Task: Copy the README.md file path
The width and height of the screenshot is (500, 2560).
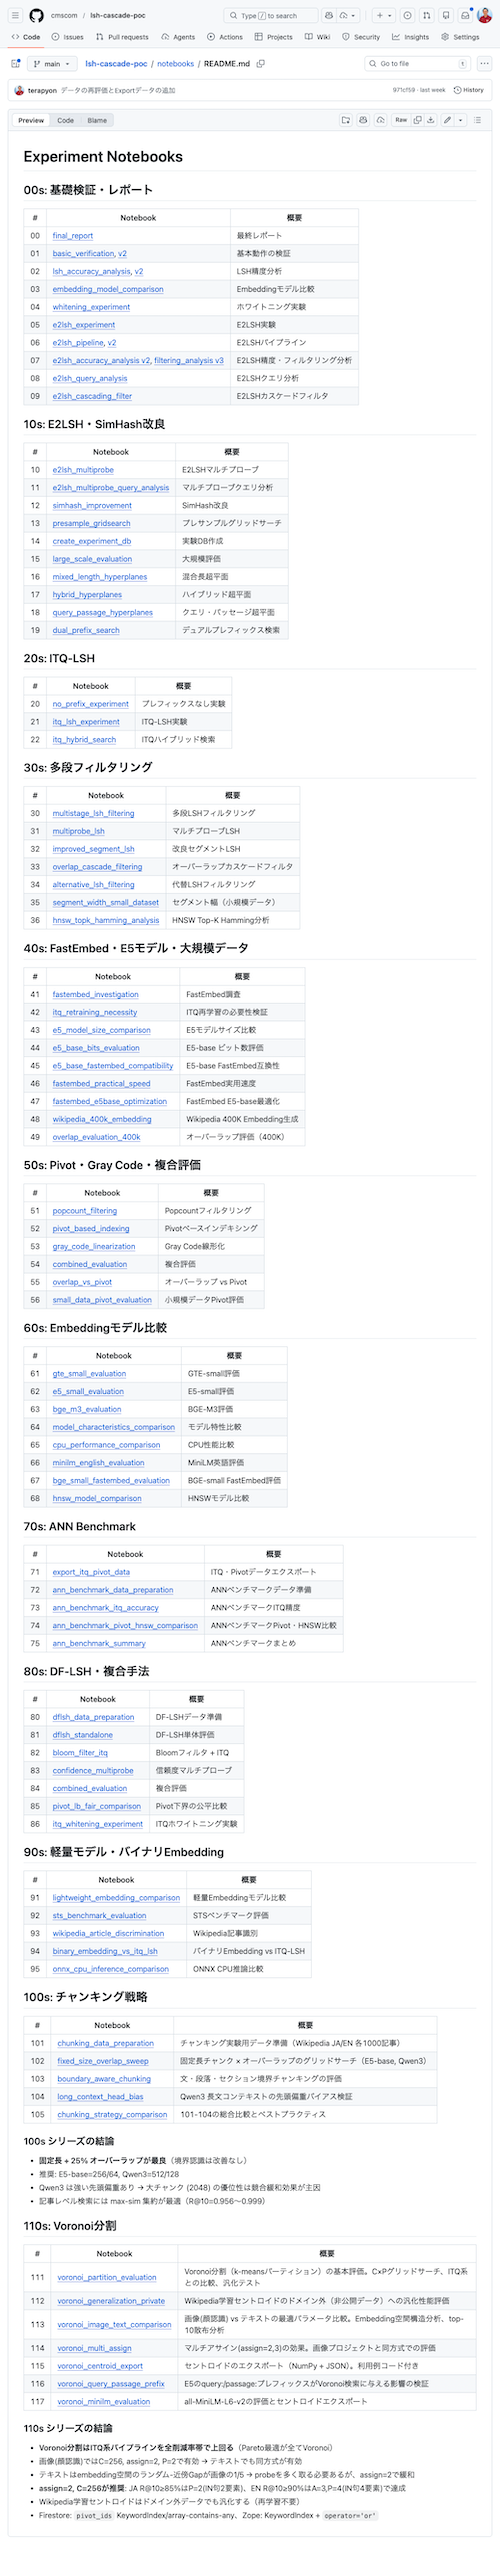Action: tap(261, 64)
